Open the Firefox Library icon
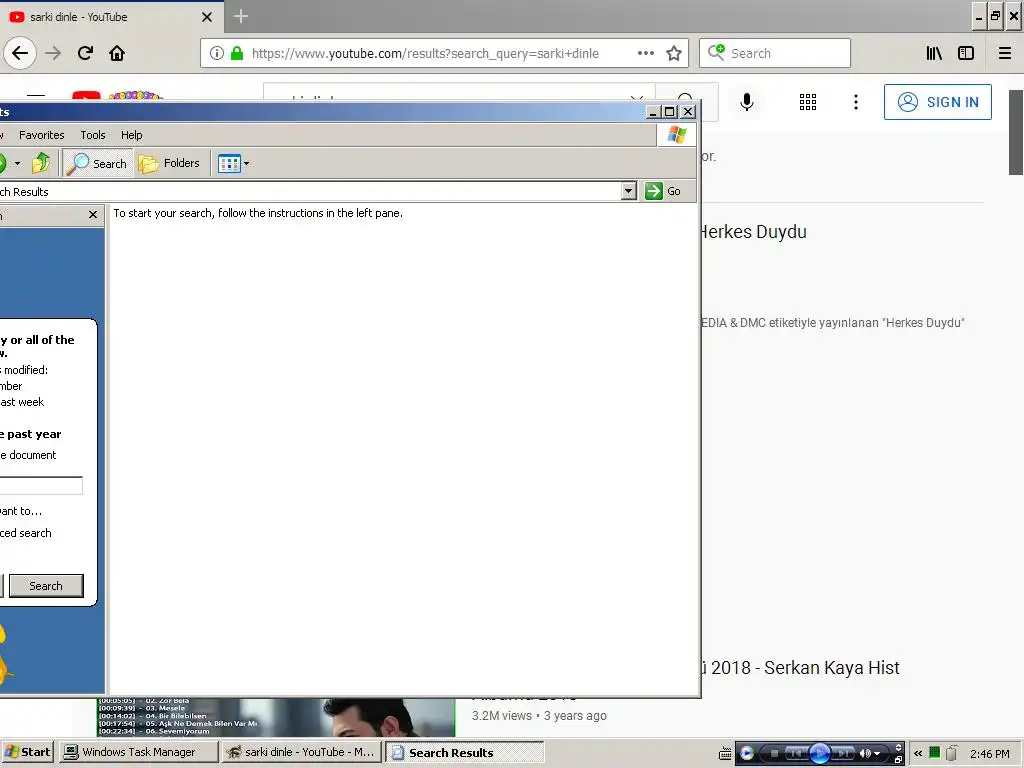Screen dimensions: 1024x768 click(934, 54)
